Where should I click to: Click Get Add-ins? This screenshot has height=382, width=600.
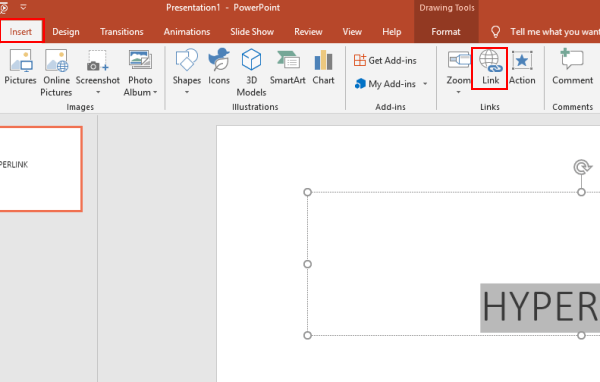(x=385, y=60)
